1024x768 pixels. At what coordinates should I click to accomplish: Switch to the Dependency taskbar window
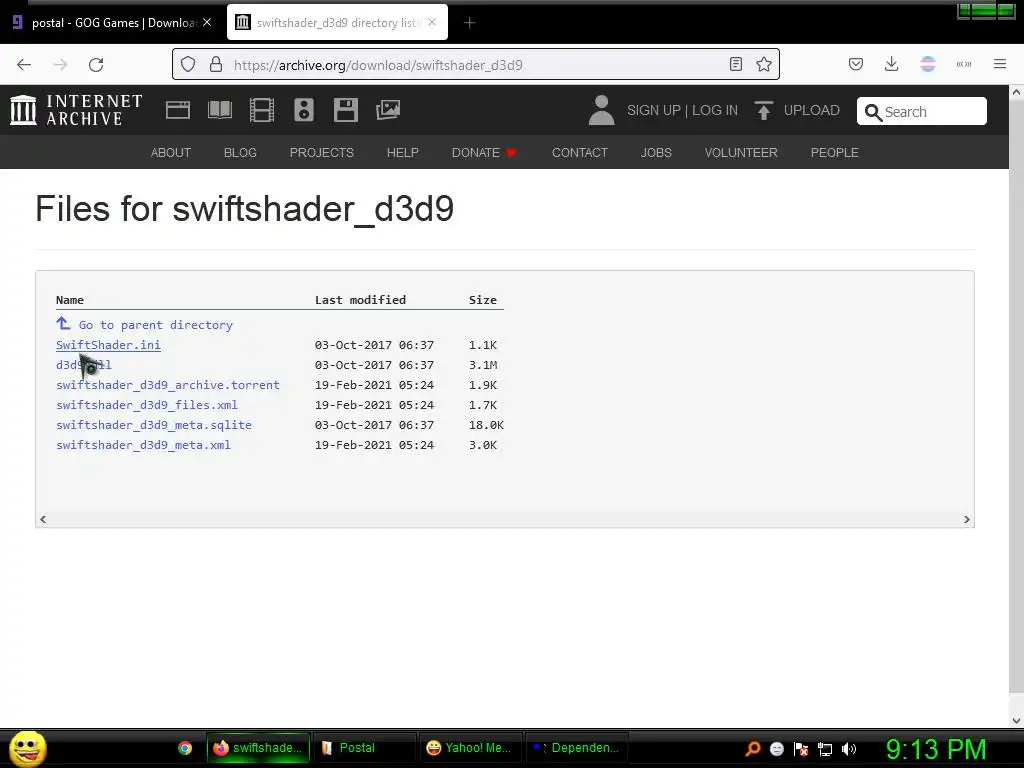coord(577,748)
